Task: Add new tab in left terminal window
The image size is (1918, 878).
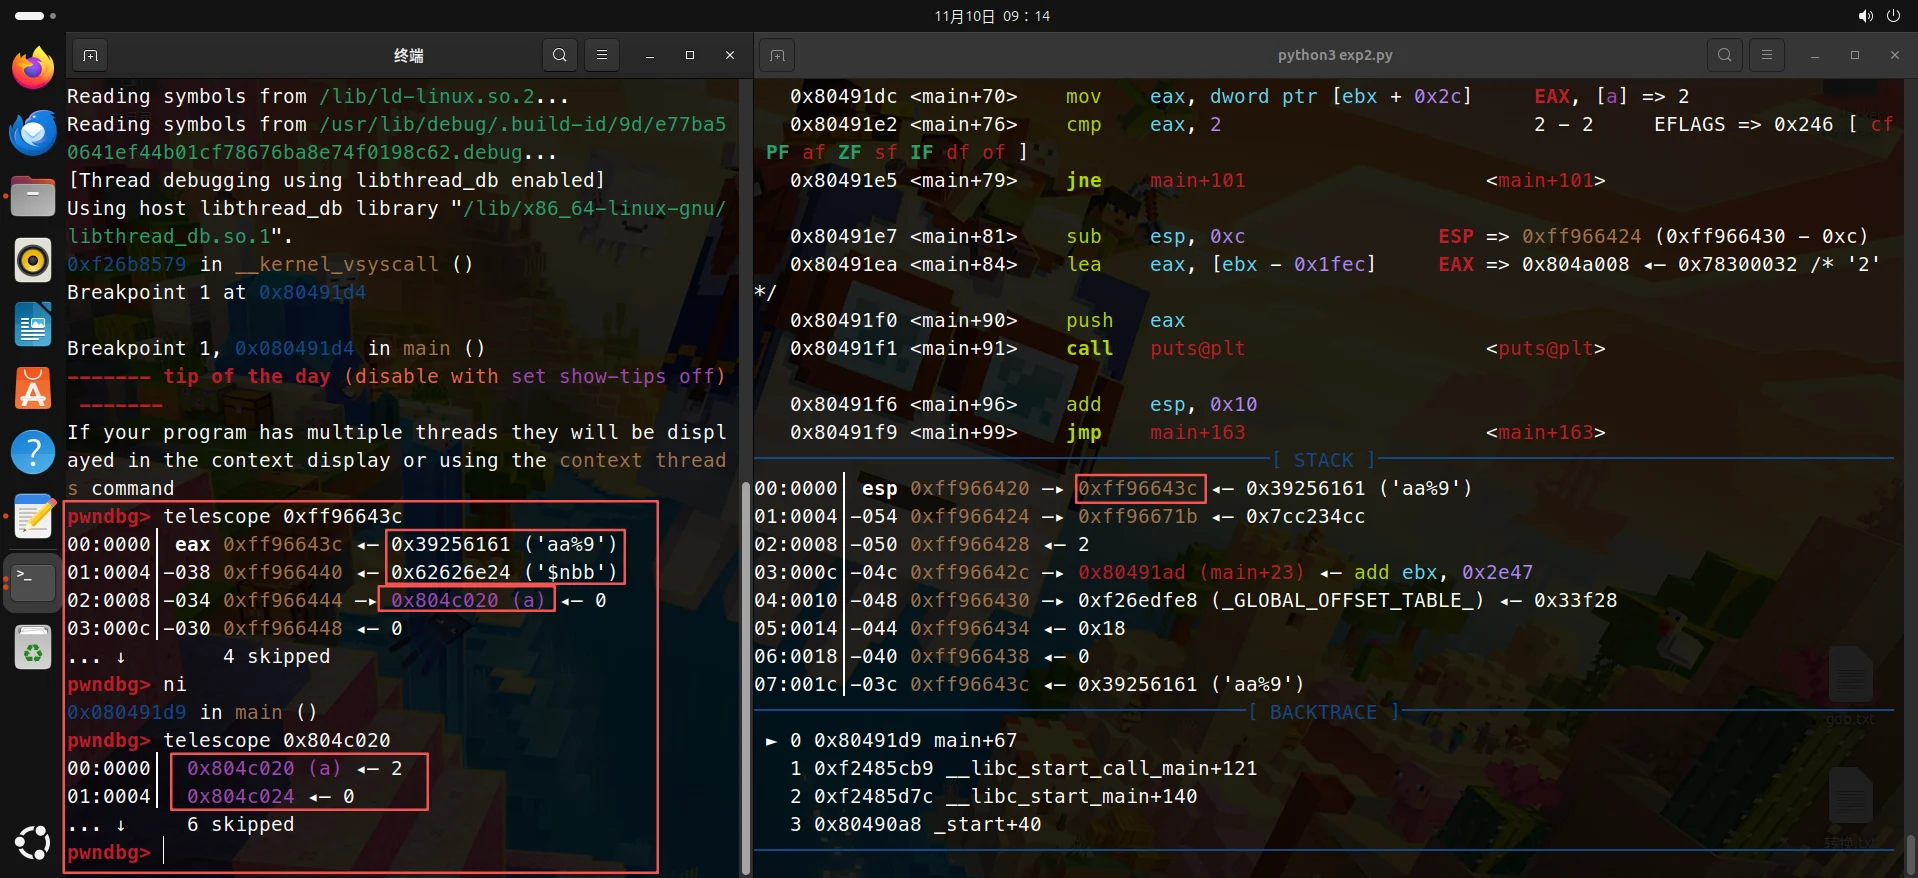Action: 90,55
